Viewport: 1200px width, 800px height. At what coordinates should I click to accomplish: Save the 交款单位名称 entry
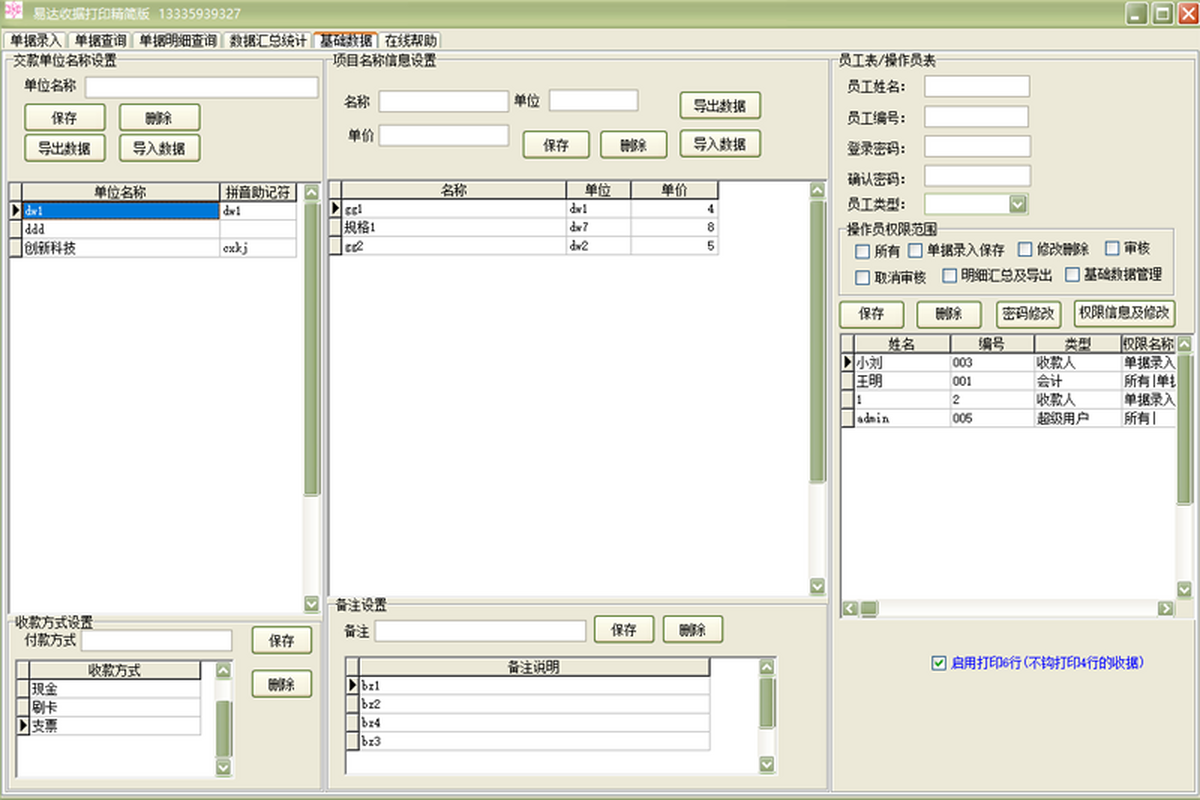point(65,118)
